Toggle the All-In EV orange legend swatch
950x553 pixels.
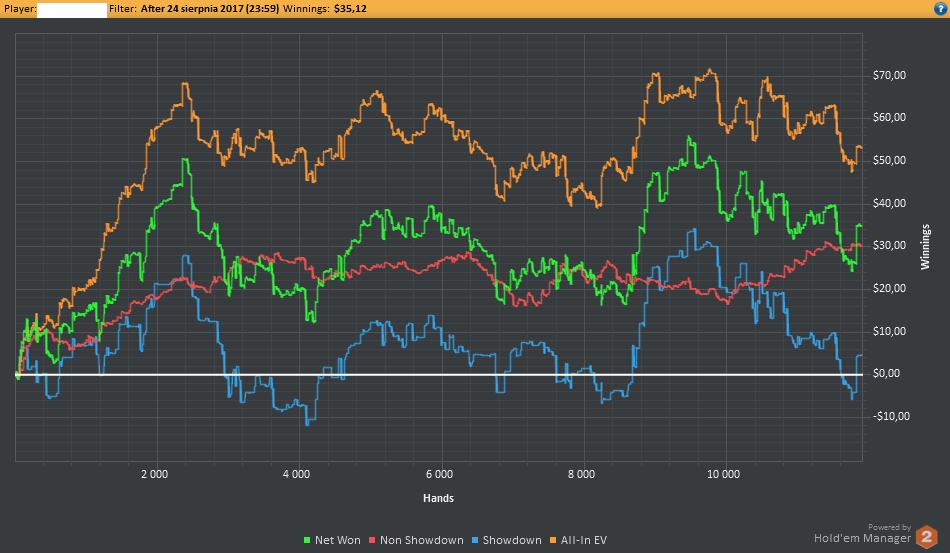(553, 540)
